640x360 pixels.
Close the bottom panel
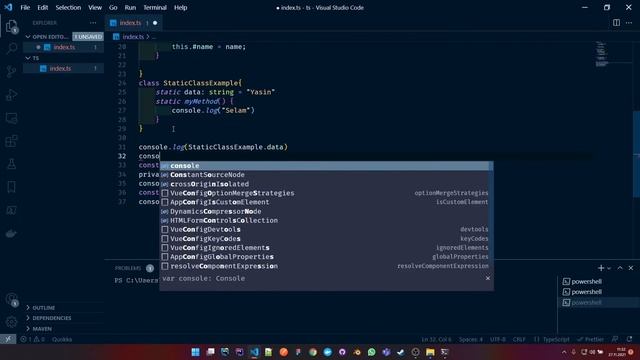pos(631,268)
